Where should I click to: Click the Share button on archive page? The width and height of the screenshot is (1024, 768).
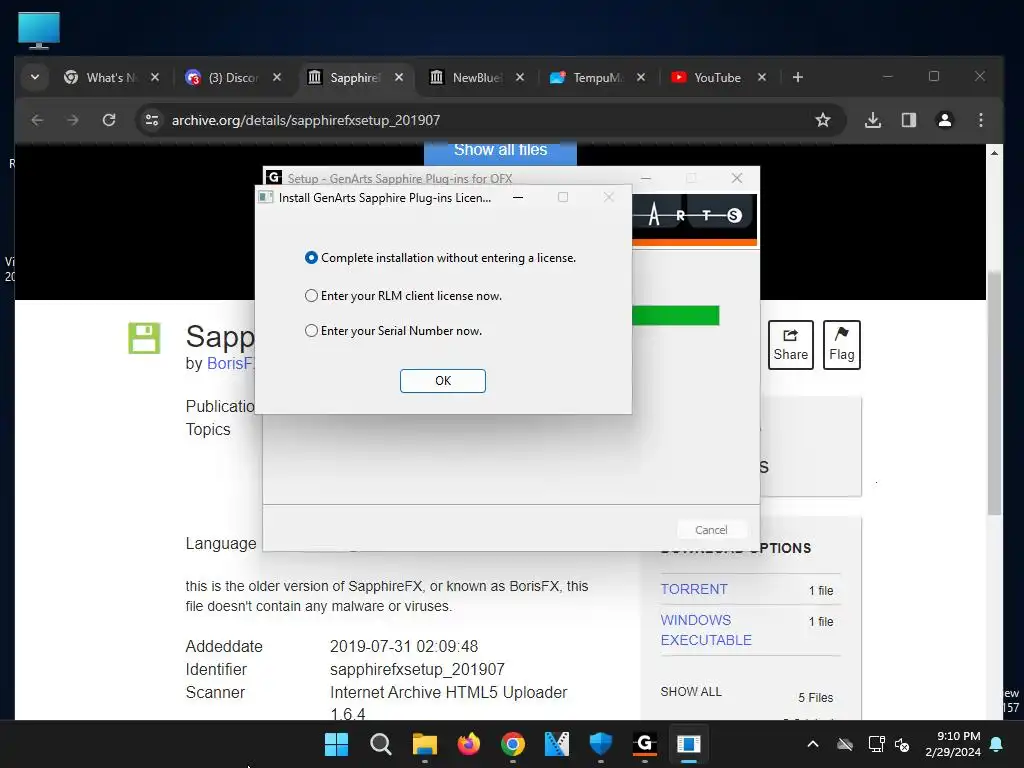point(791,345)
